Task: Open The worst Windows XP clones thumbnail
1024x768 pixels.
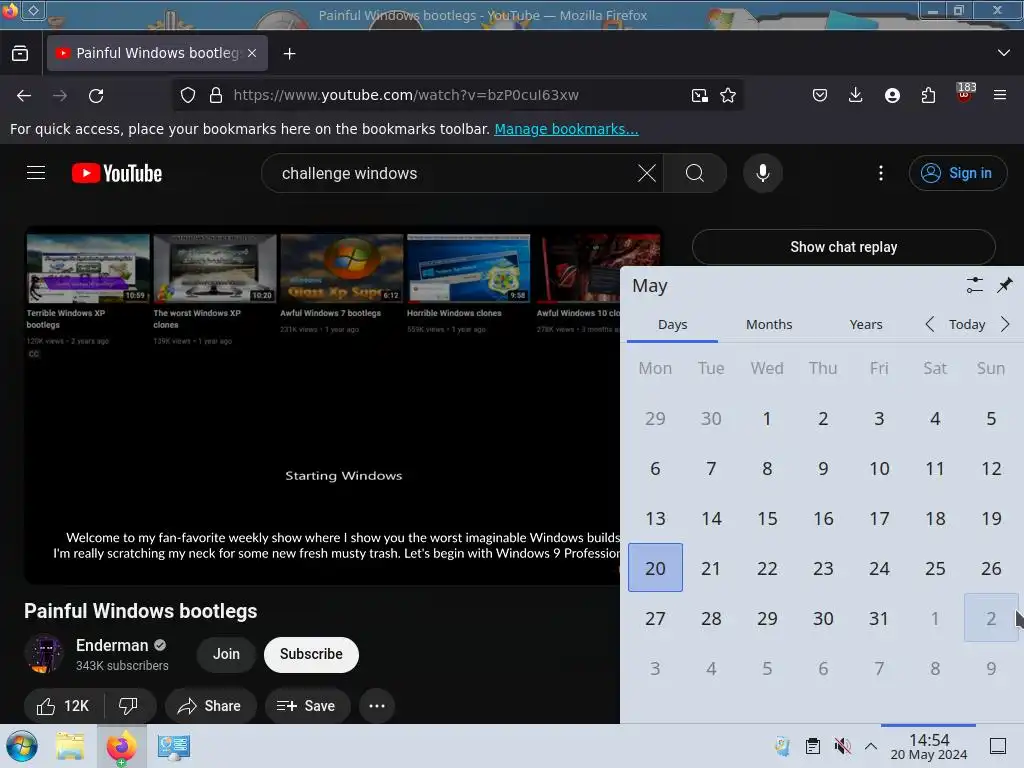Action: click(215, 268)
